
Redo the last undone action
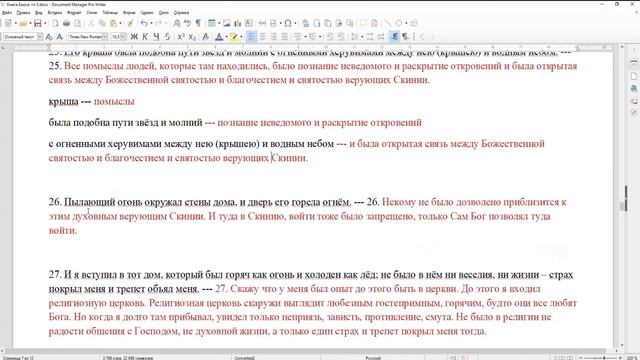pos(159,23)
